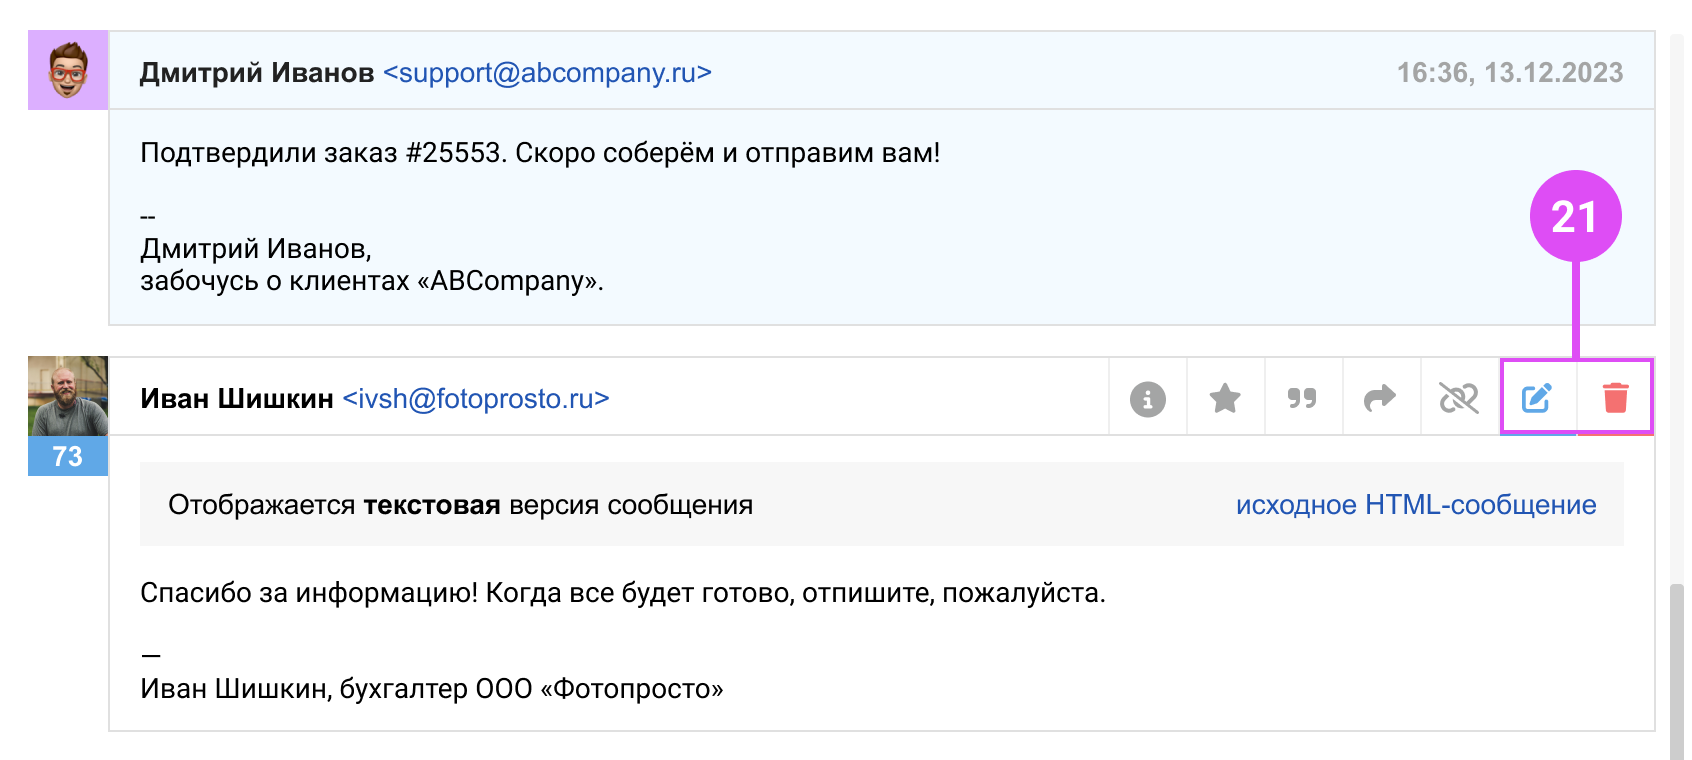Click Иван Шишкин's profile photo
1692x760 pixels.
[68, 396]
